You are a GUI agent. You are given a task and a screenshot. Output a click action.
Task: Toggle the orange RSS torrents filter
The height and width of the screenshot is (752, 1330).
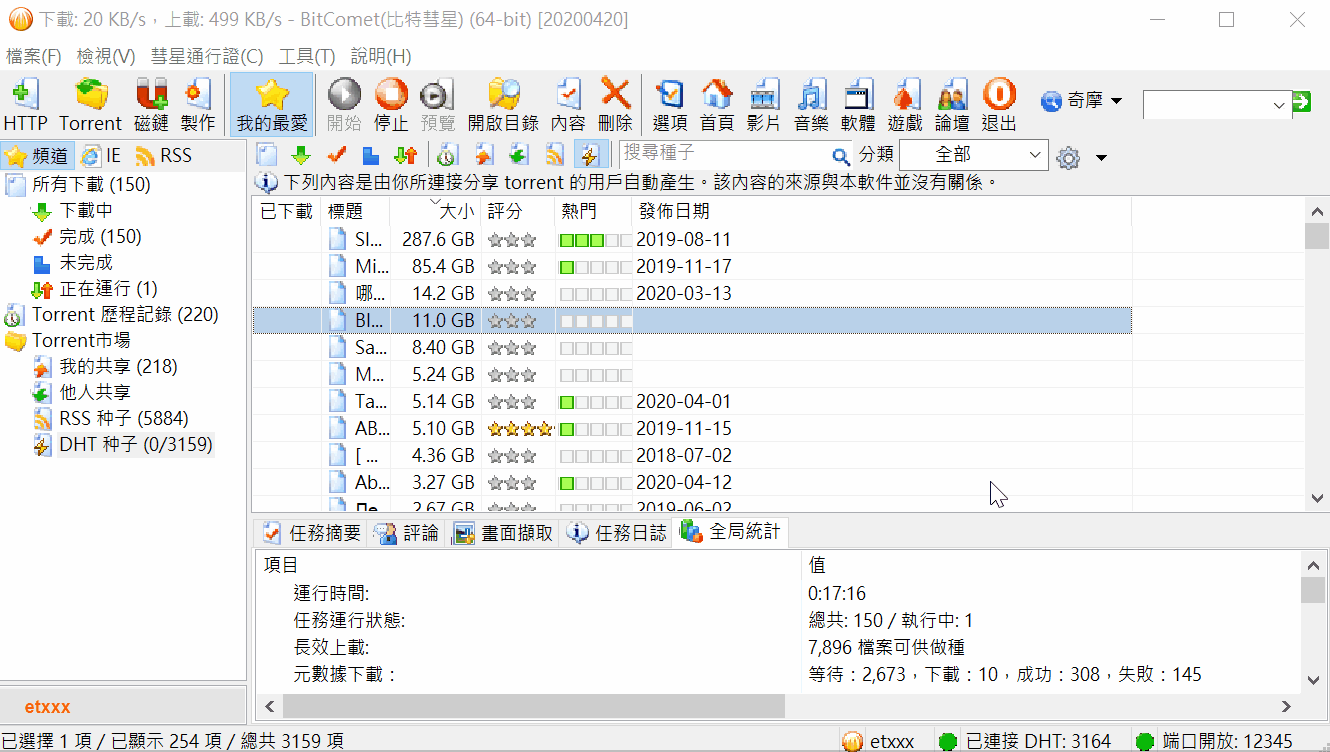555,155
